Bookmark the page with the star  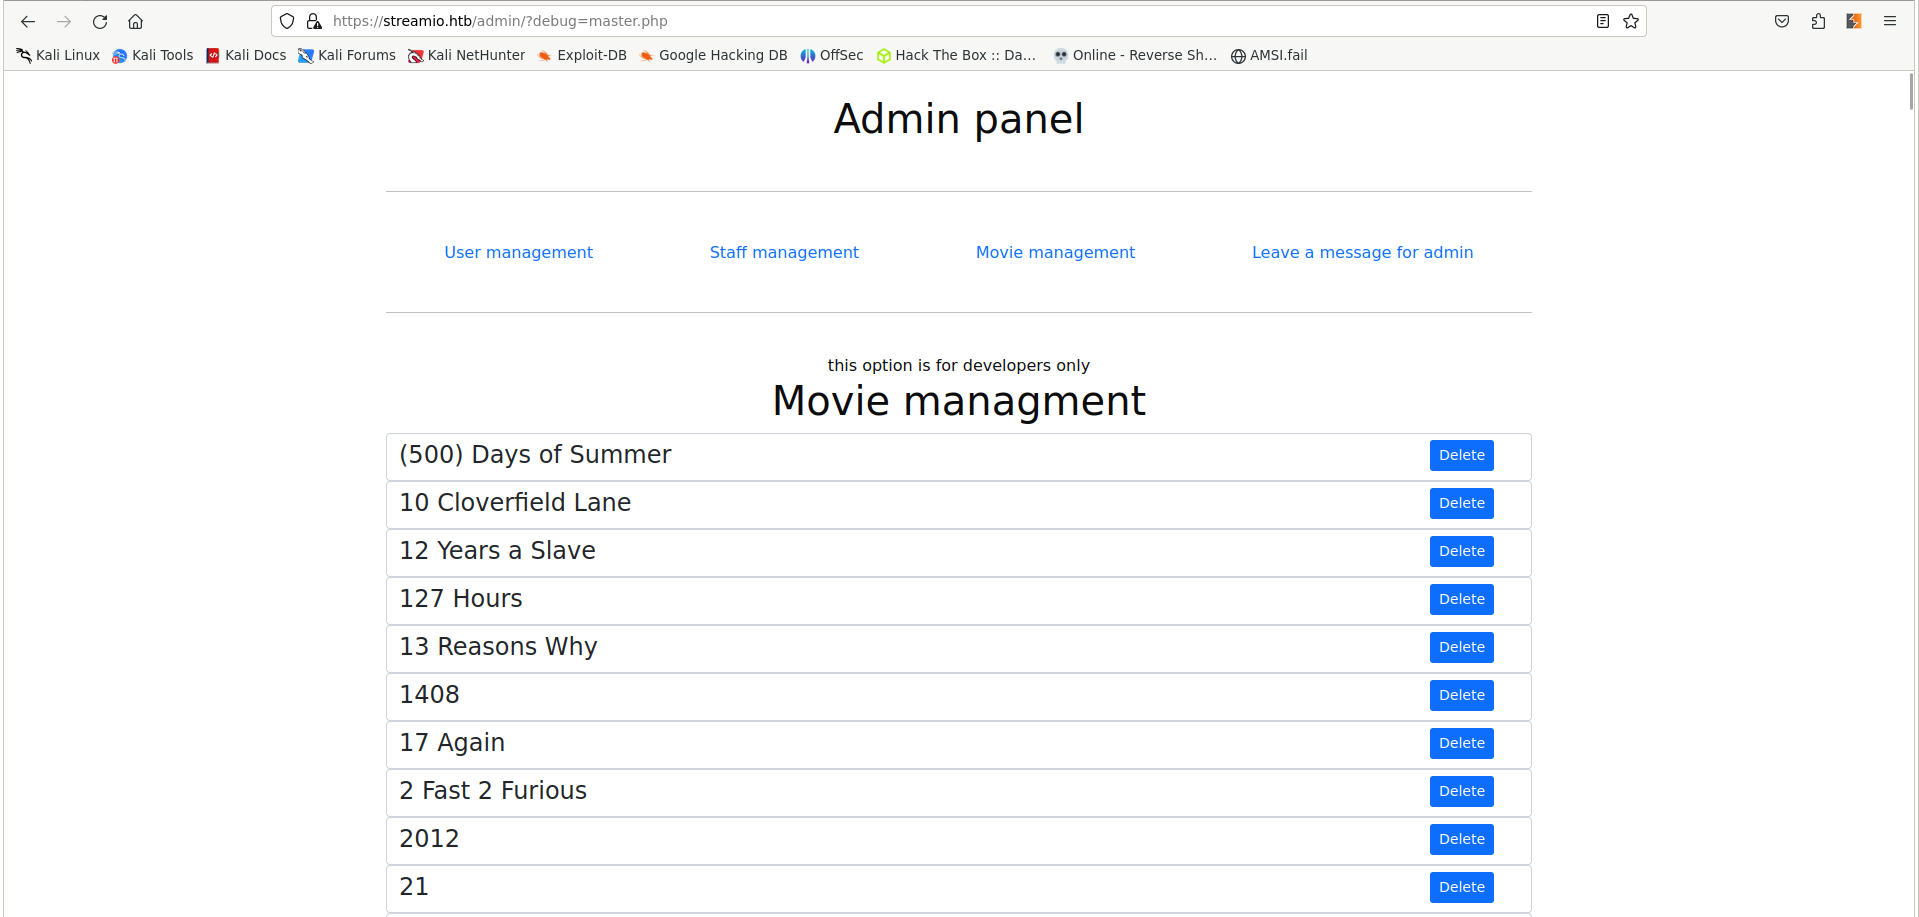pos(1631,21)
